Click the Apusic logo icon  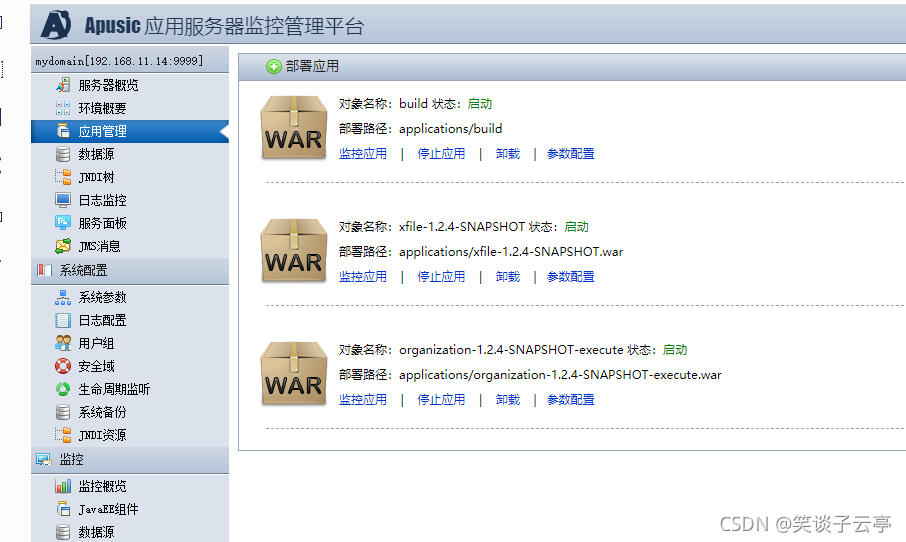pyautogui.click(x=56, y=25)
